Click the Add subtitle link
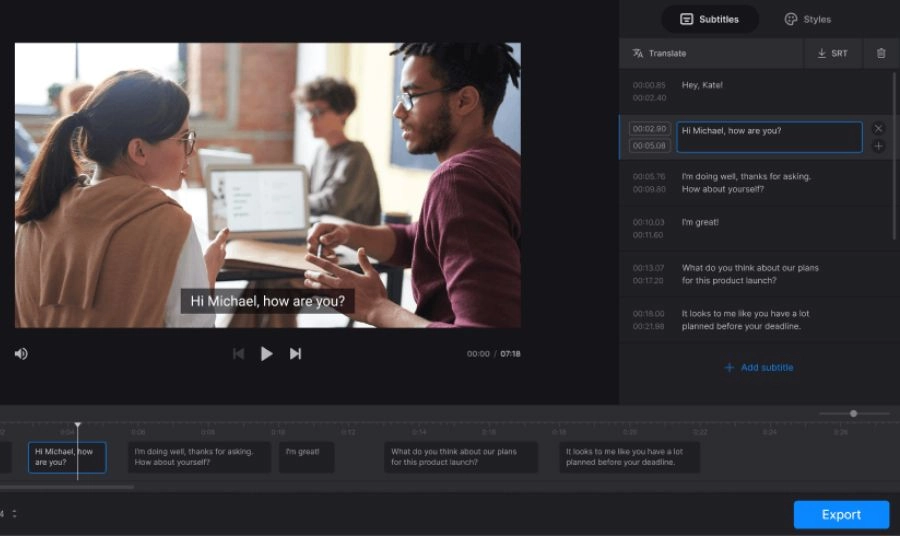900x536 pixels. [x=759, y=367]
